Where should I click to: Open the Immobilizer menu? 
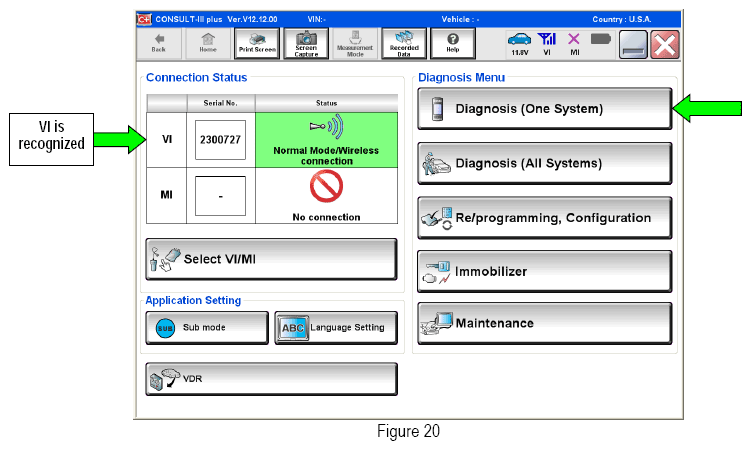[545, 271]
